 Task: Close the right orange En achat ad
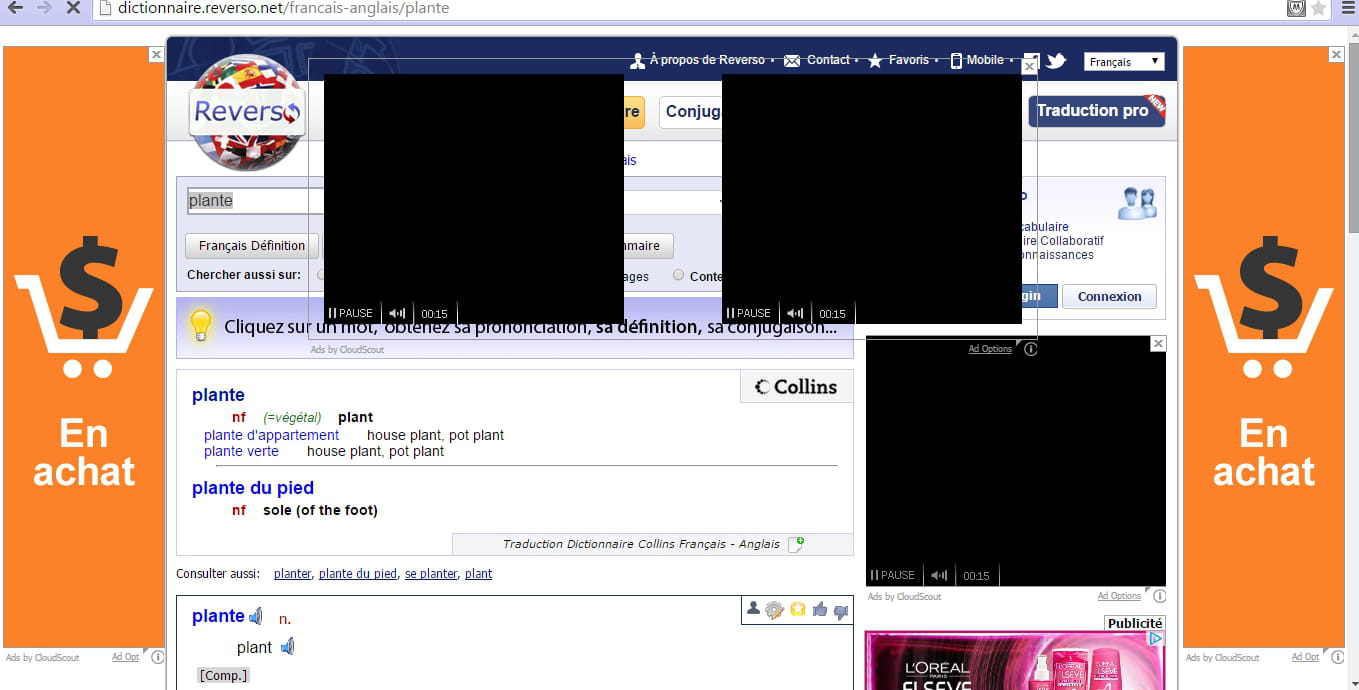pos(1337,55)
